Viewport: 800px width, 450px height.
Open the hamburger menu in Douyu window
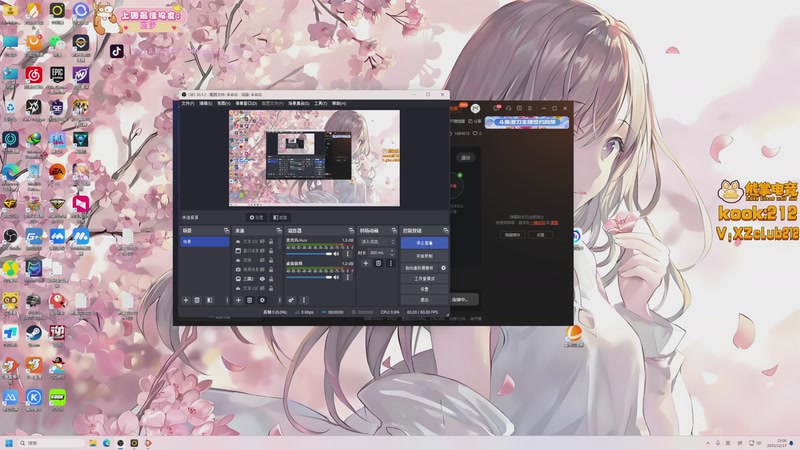point(530,108)
